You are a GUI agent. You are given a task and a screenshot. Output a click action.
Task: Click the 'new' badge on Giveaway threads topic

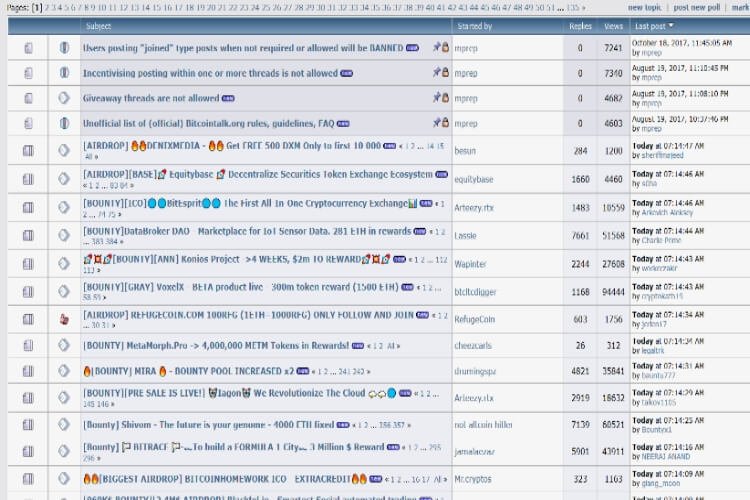(x=229, y=99)
